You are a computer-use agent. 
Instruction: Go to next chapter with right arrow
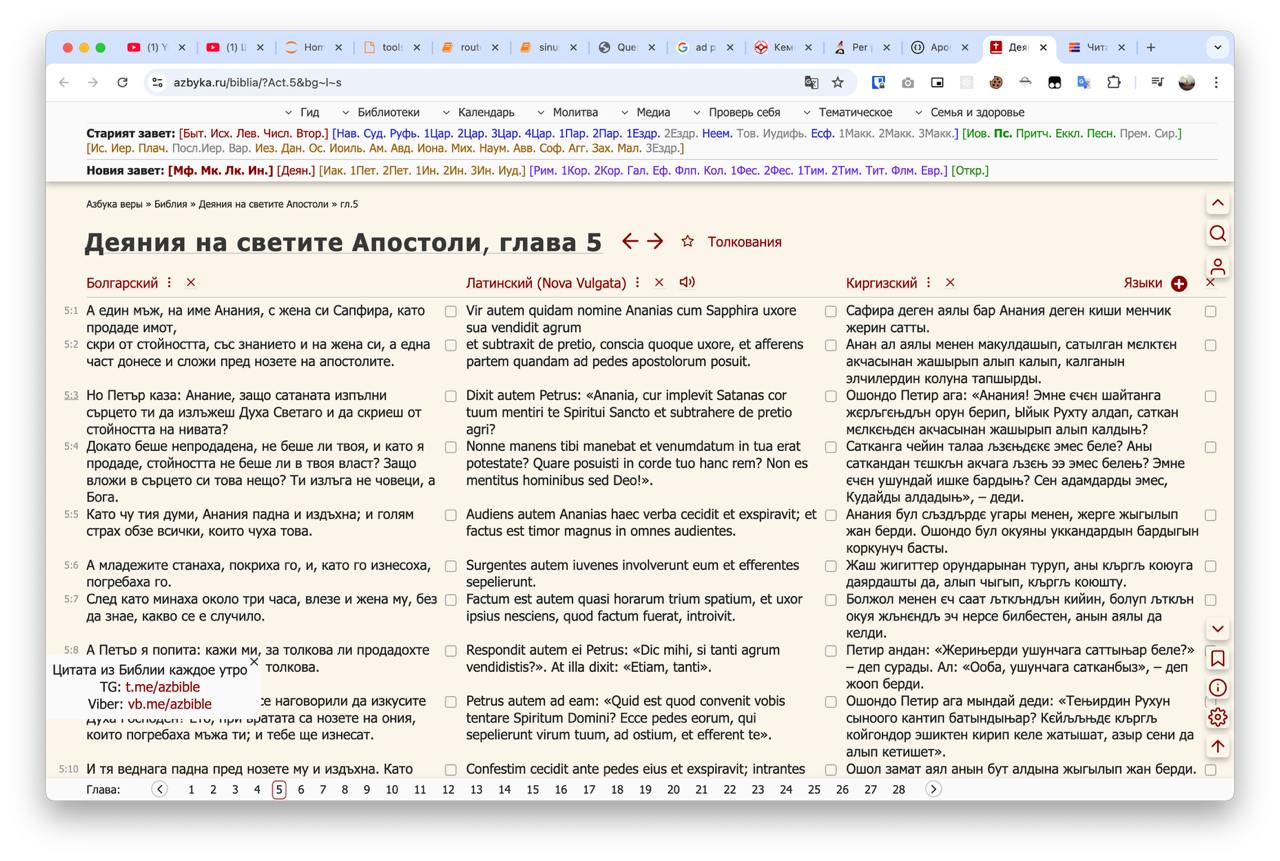[655, 241]
